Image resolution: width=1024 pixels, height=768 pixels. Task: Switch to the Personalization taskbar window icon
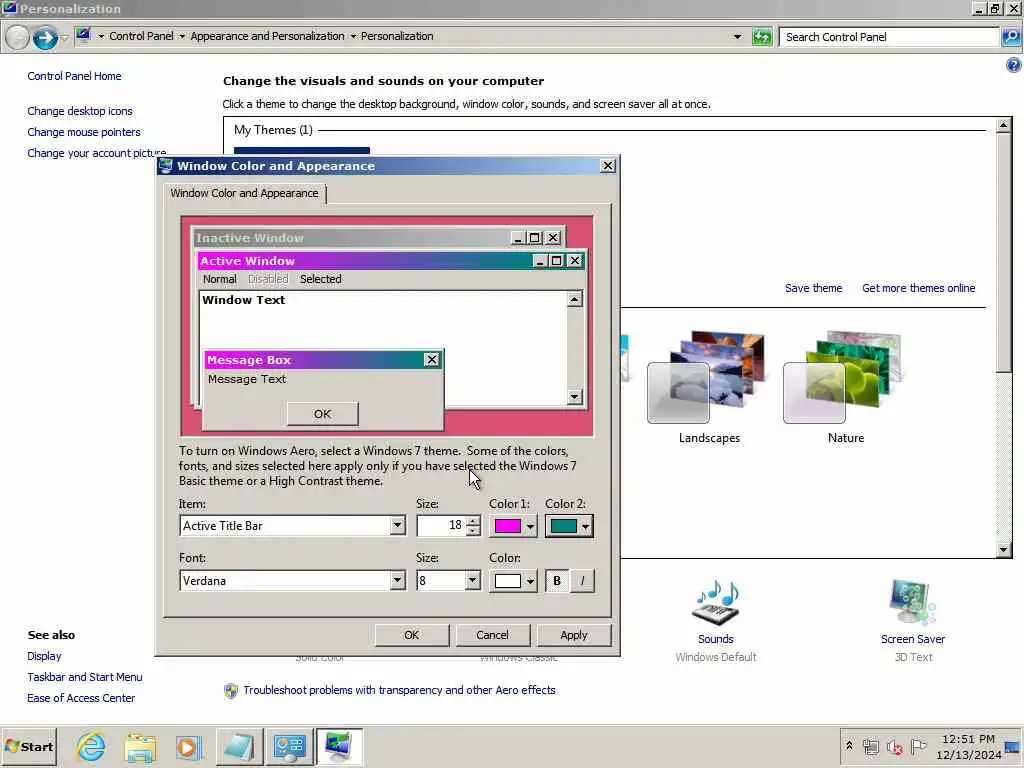click(x=338, y=747)
